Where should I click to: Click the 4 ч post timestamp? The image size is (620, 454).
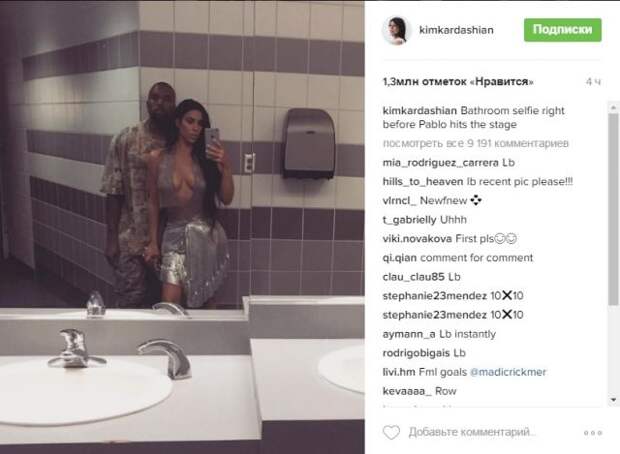pos(594,82)
